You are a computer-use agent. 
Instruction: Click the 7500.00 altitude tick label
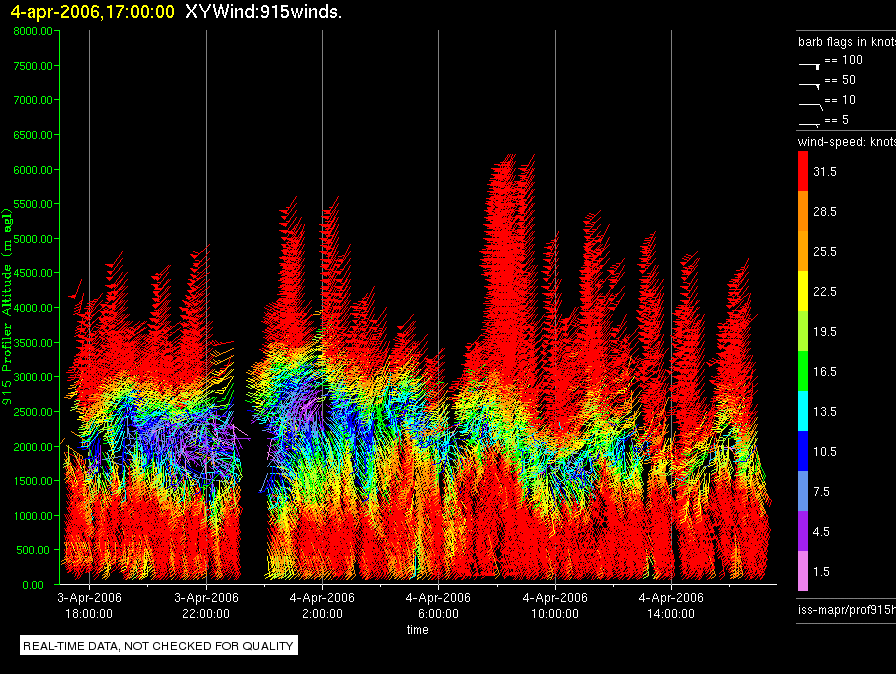pyautogui.click(x=33, y=66)
